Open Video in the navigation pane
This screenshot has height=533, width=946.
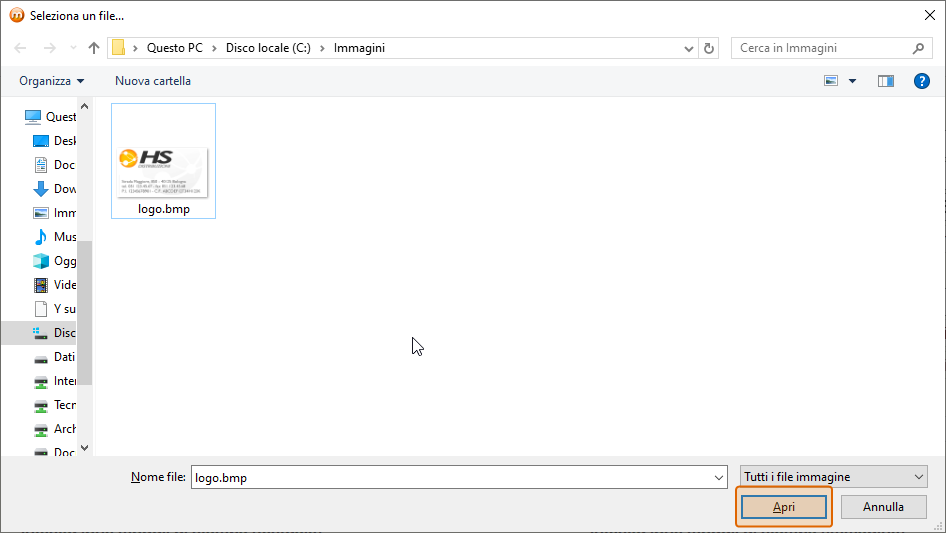click(x=54, y=285)
